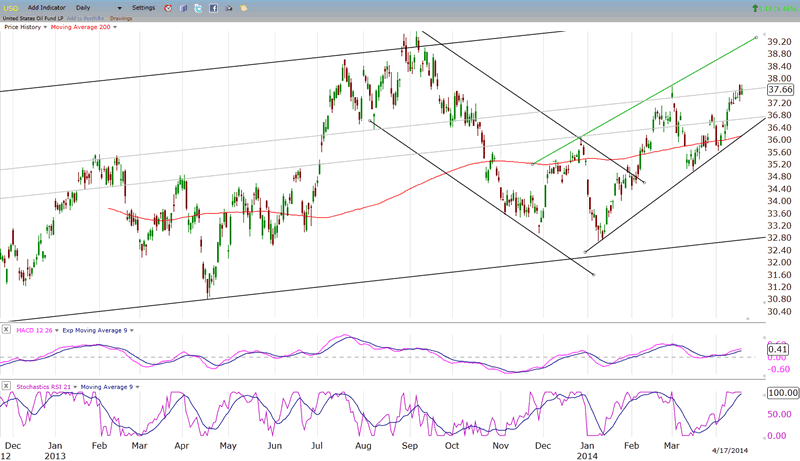
Task: Click the Stochastics value label 100.00
Action: coord(783,393)
